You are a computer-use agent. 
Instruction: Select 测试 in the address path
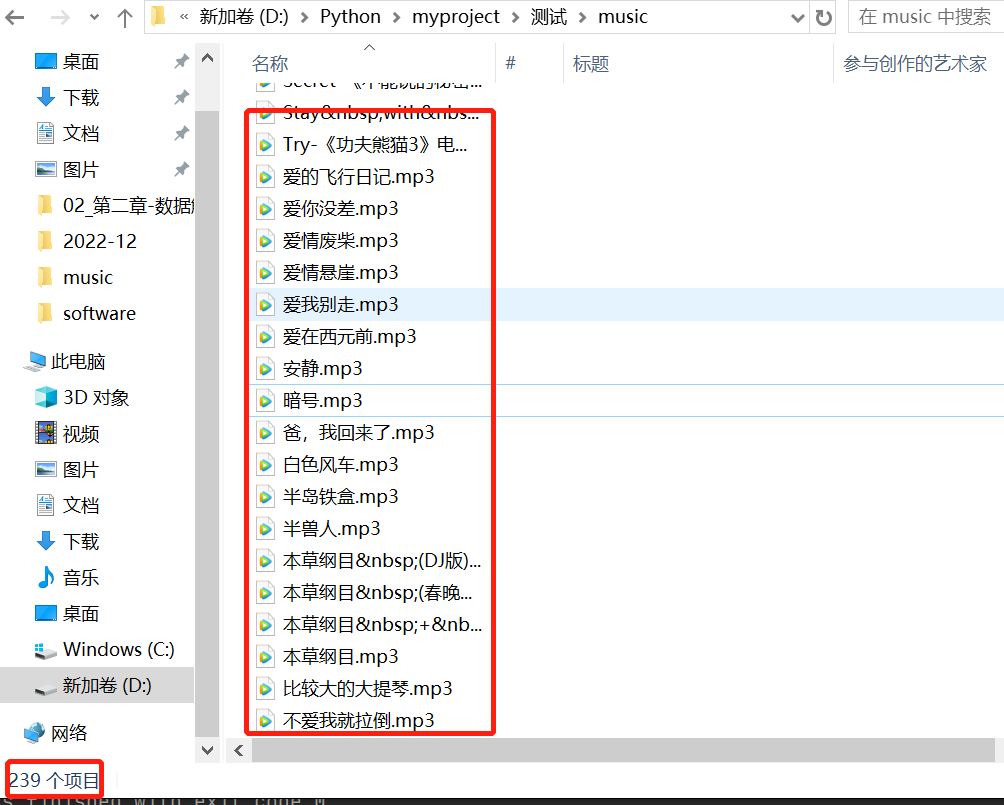[x=549, y=17]
